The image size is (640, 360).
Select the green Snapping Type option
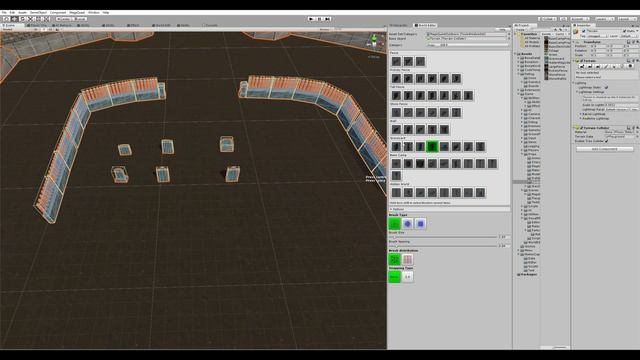click(x=395, y=277)
